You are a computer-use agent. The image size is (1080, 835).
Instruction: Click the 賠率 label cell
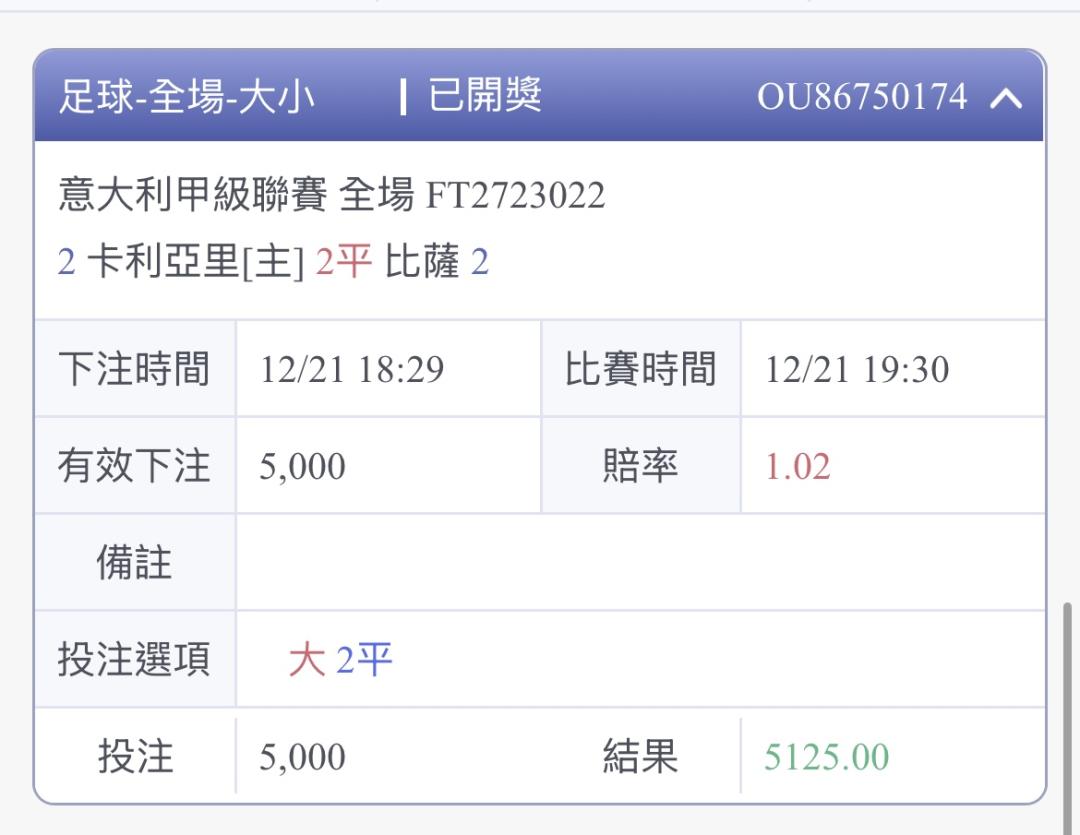(x=640, y=467)
